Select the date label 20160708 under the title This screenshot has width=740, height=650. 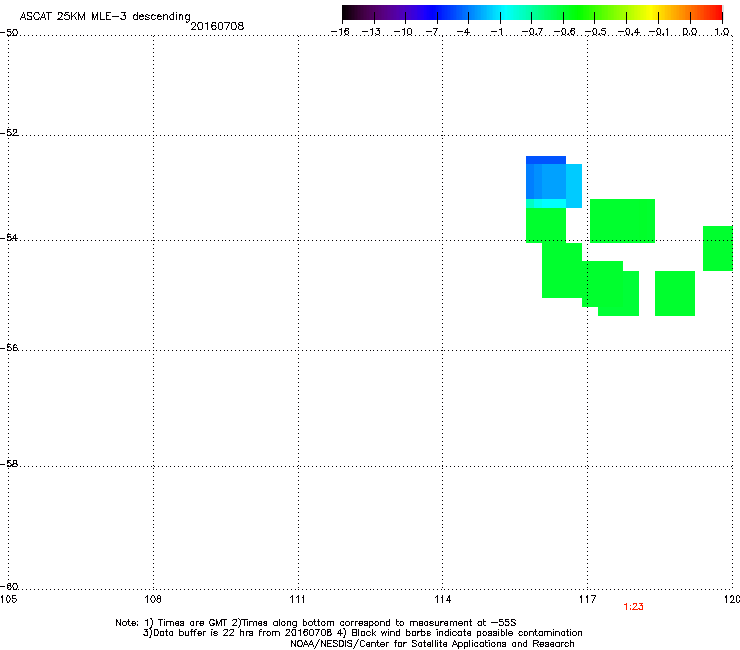click(217, 26)
